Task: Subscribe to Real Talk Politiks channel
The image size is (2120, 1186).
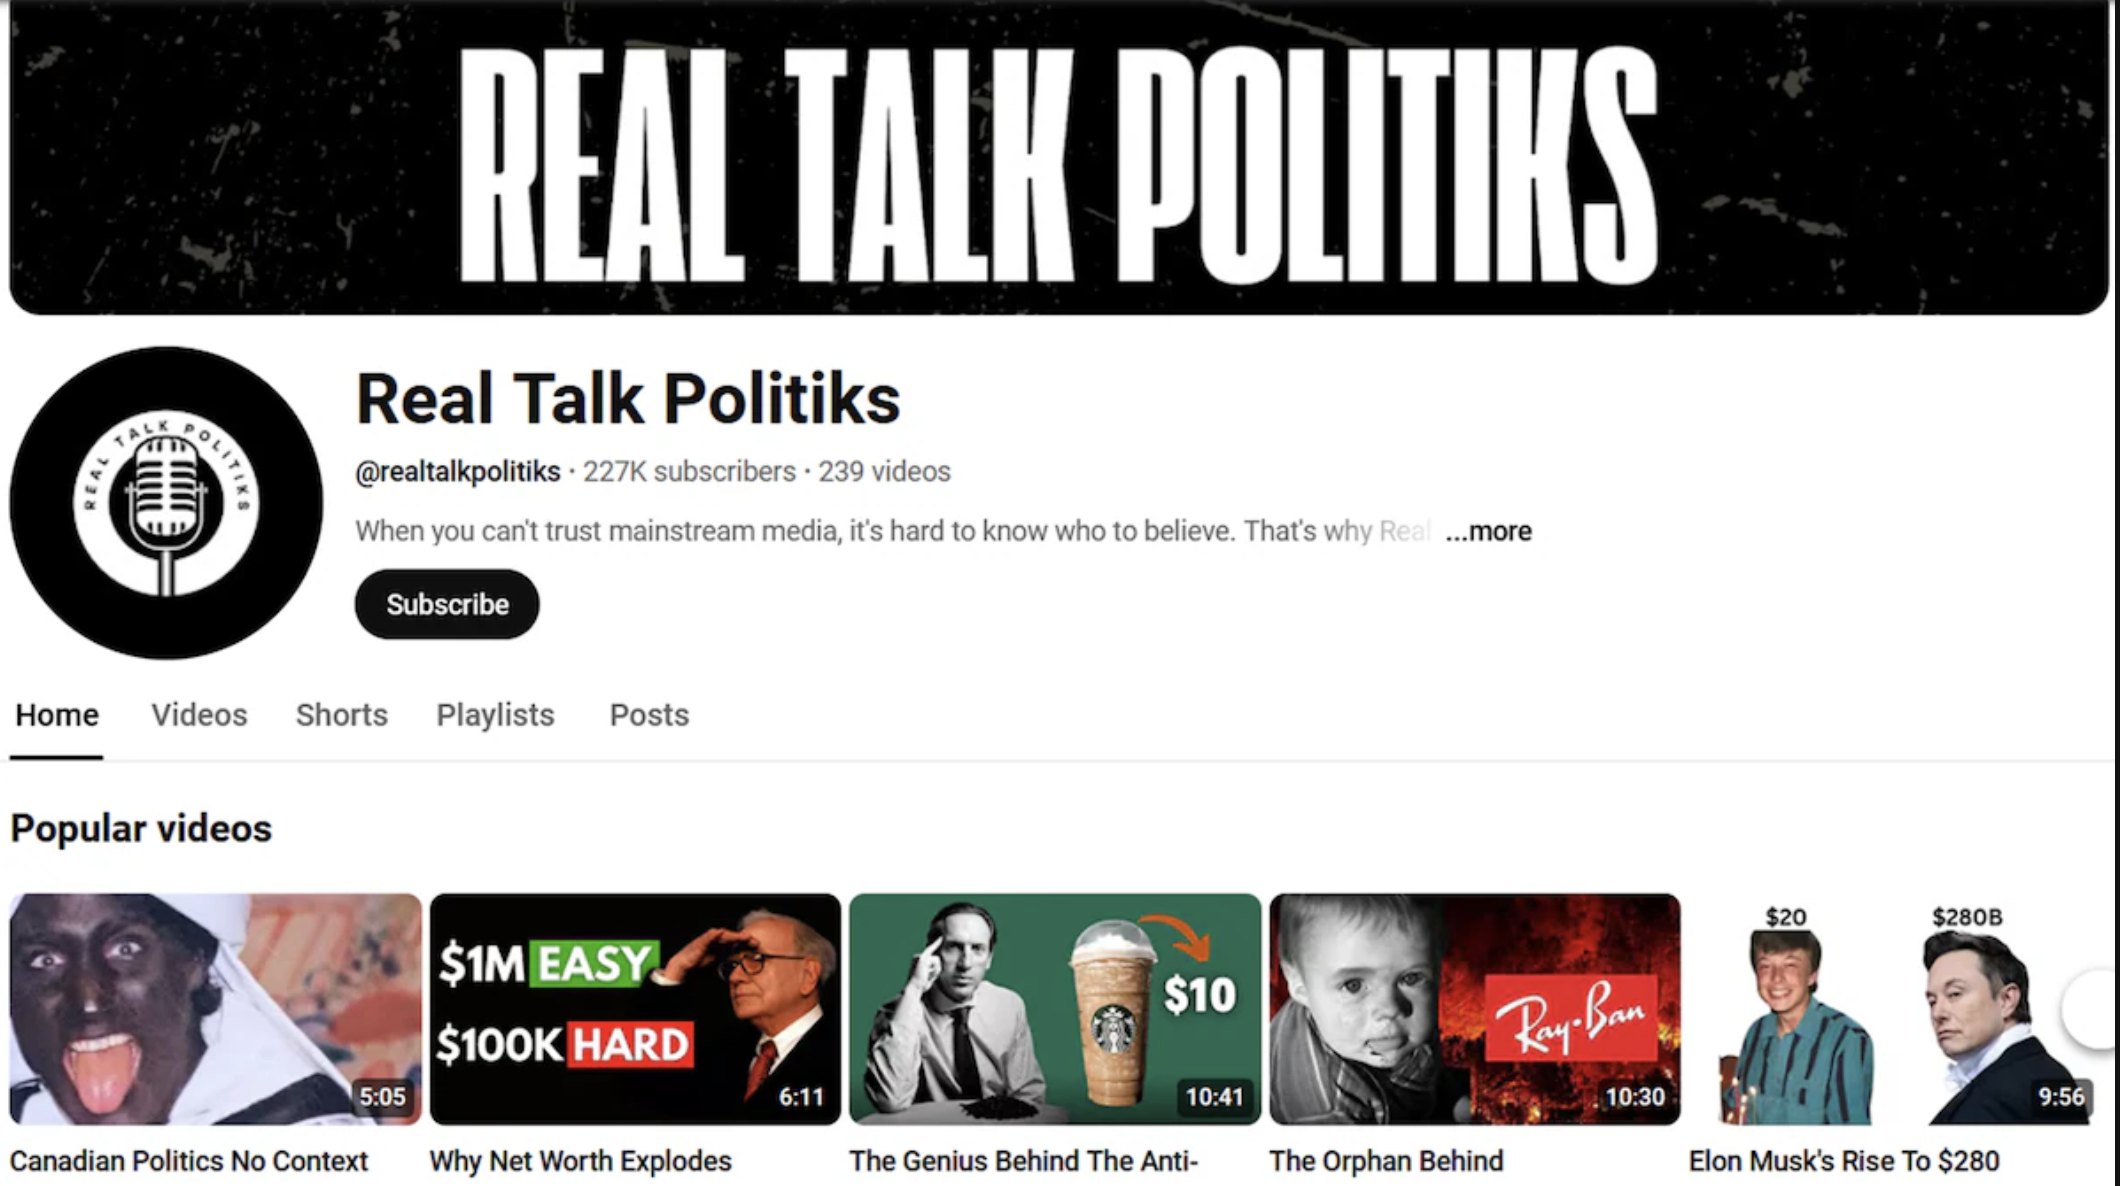Action: click(447, 604)
